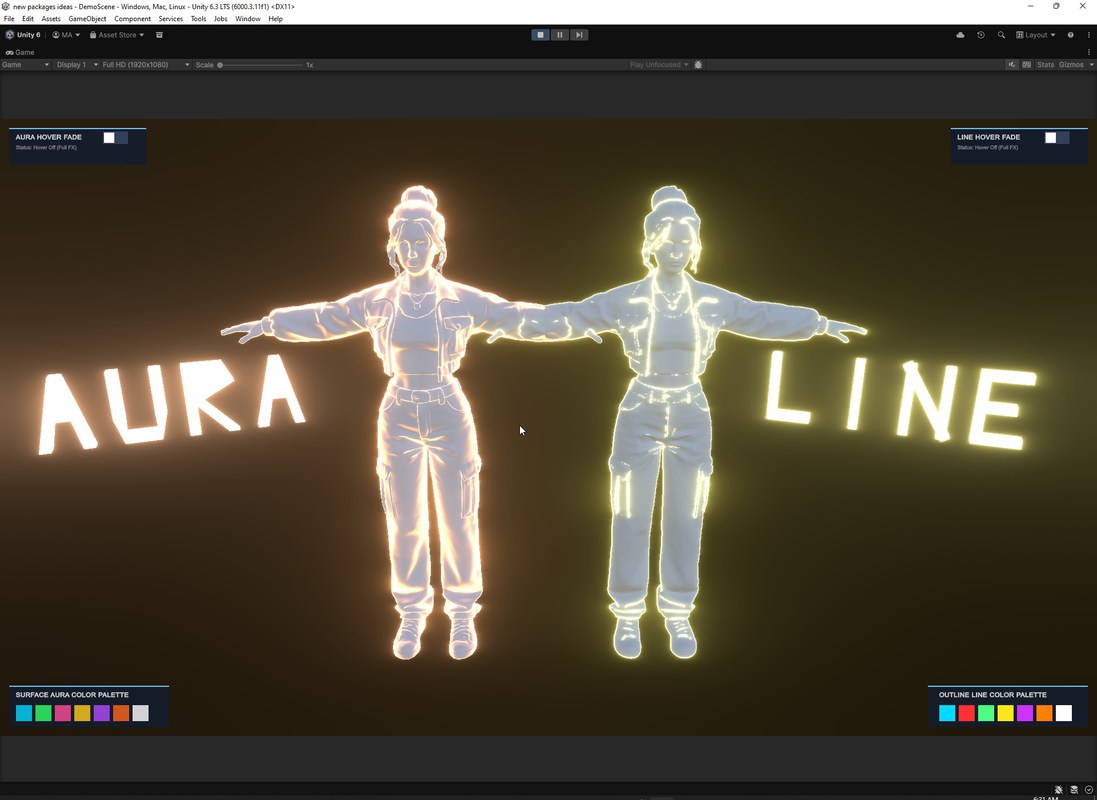The height and width of the screenshot is (800, 1097).
Task: Open the Assets menu
Action: (x=51, y=19)
